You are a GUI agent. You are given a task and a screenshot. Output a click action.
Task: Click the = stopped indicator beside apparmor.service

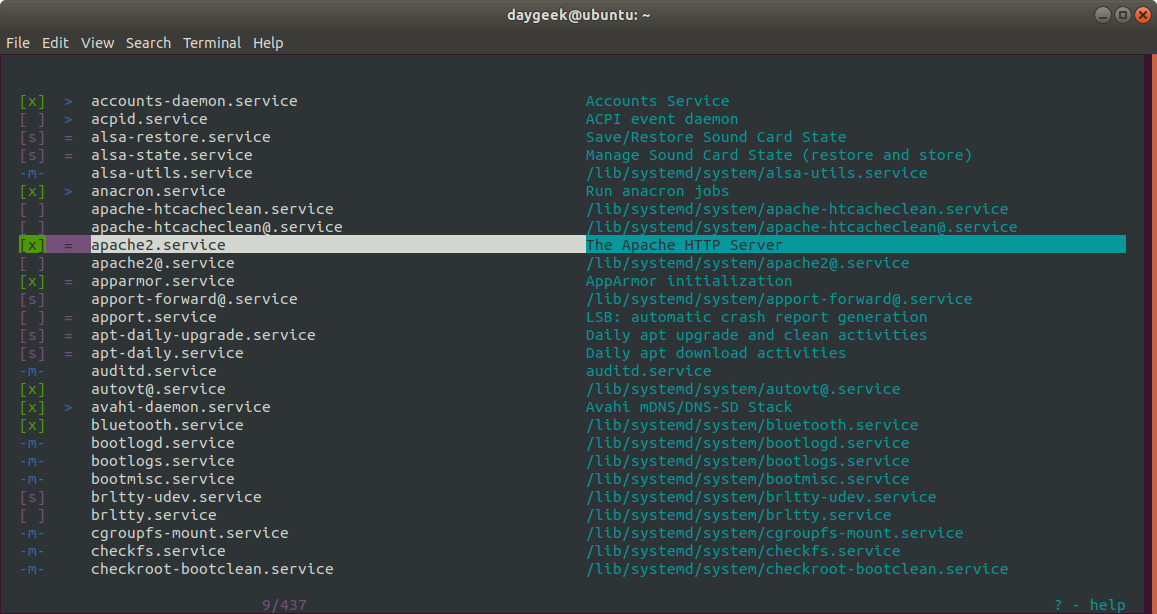(x=68, y=281)
